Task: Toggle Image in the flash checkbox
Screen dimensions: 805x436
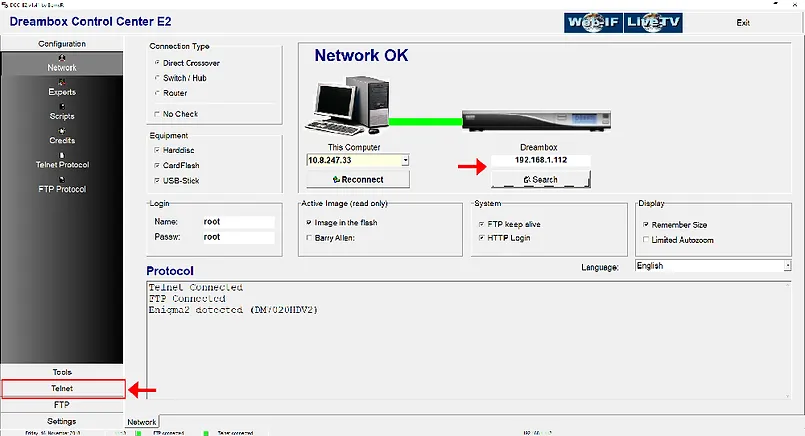Action: (309, 222)
